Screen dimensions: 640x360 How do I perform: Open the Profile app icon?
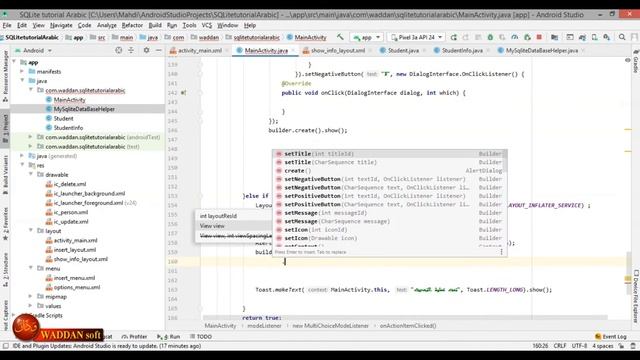click(x=515, y=37)
